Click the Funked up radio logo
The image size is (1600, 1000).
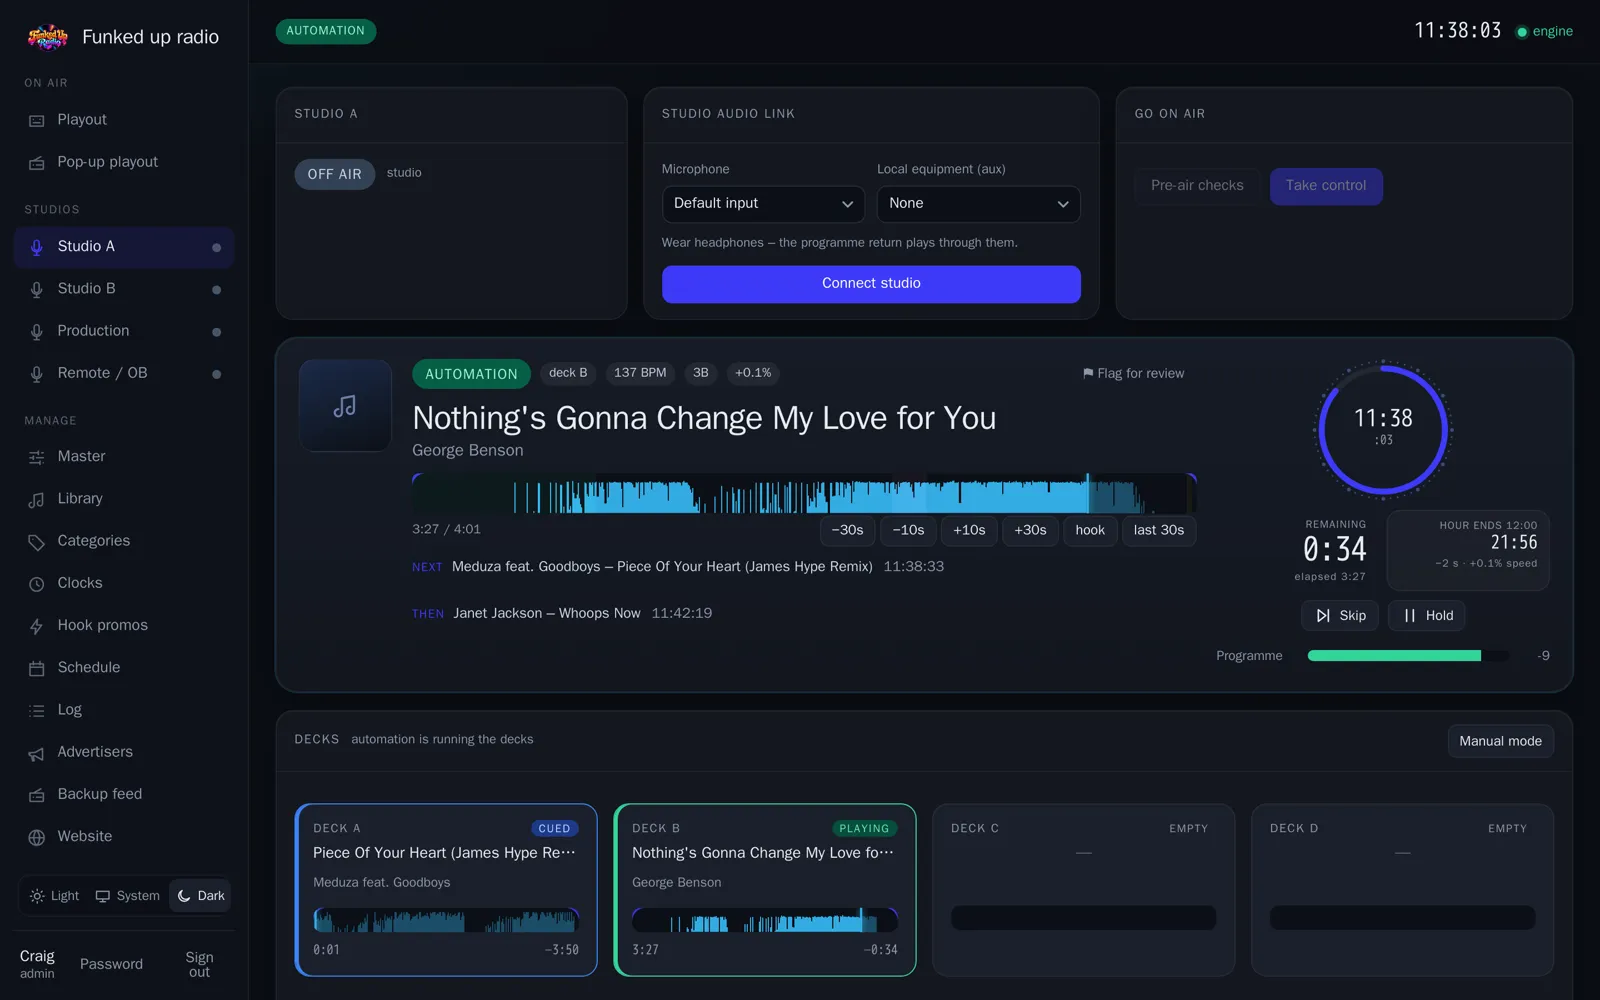(x=47, y=37)
